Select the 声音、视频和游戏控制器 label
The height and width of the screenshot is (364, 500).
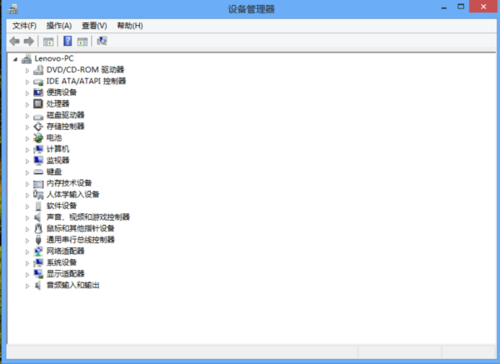tap(88, 217)
